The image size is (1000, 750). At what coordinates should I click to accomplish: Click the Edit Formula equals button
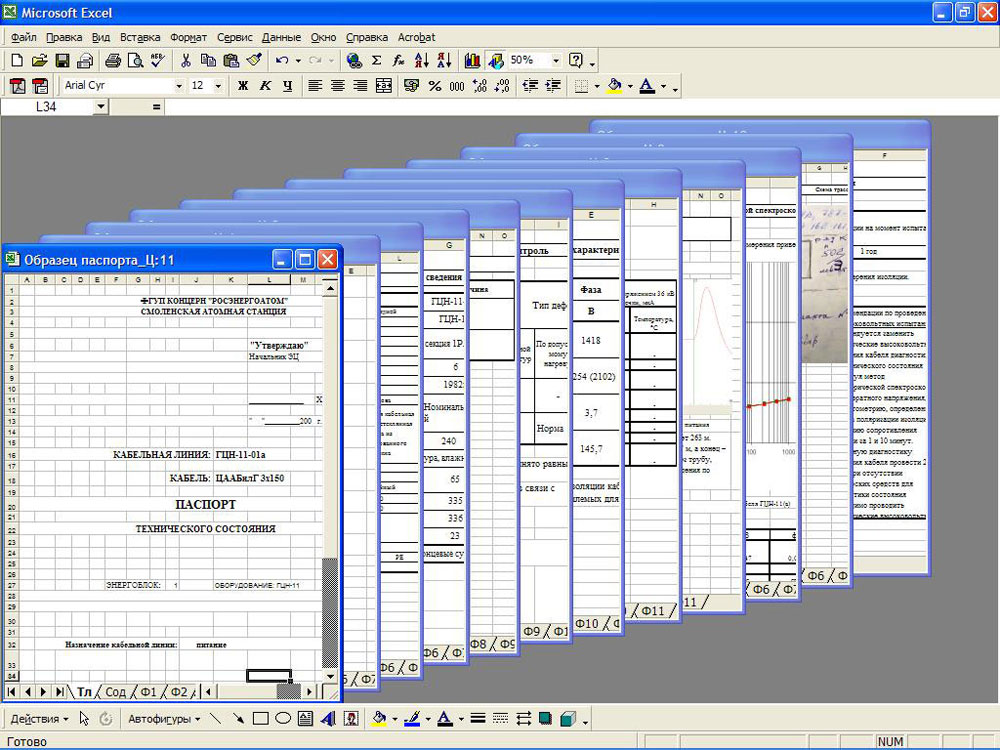pos(156,107)
